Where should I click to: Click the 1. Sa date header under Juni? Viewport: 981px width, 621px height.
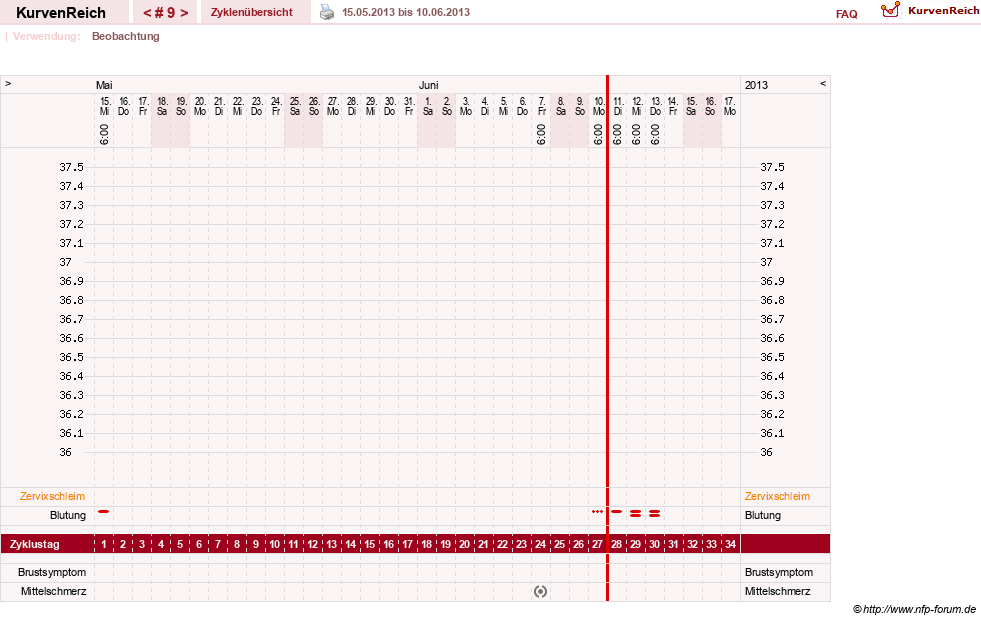point(428,106)
